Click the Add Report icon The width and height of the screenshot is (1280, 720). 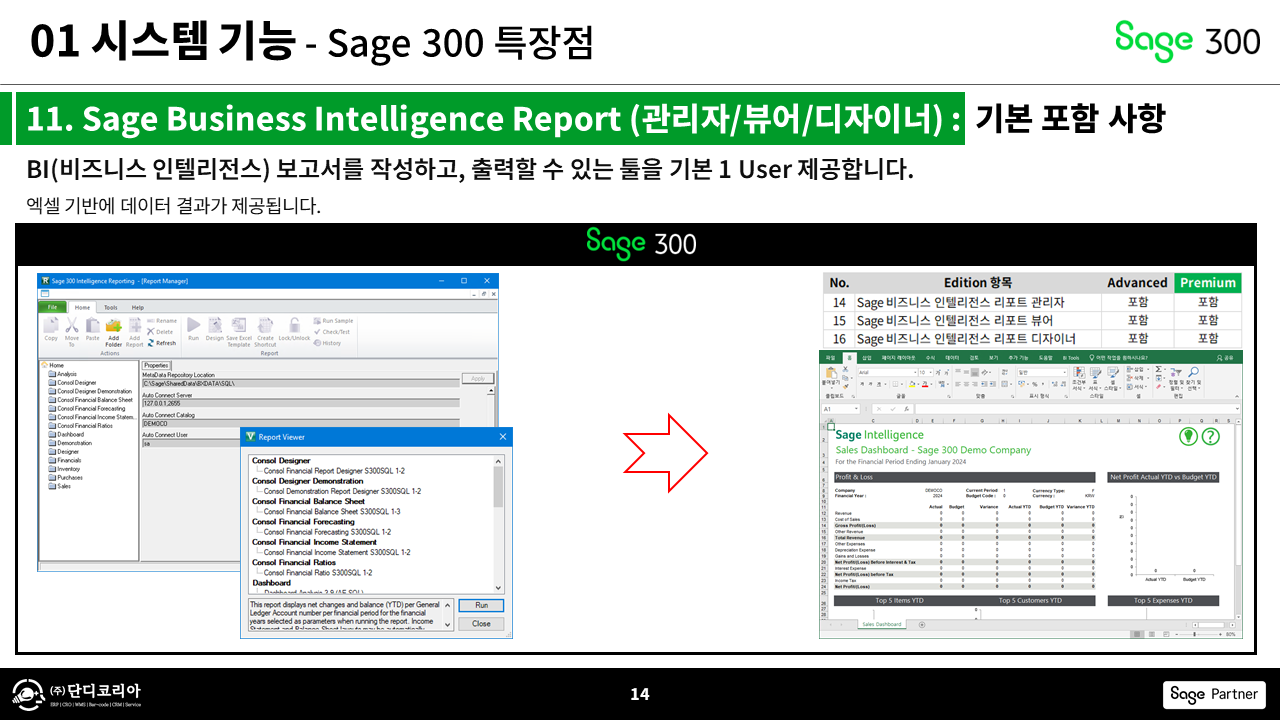click(x=134, y=331)
